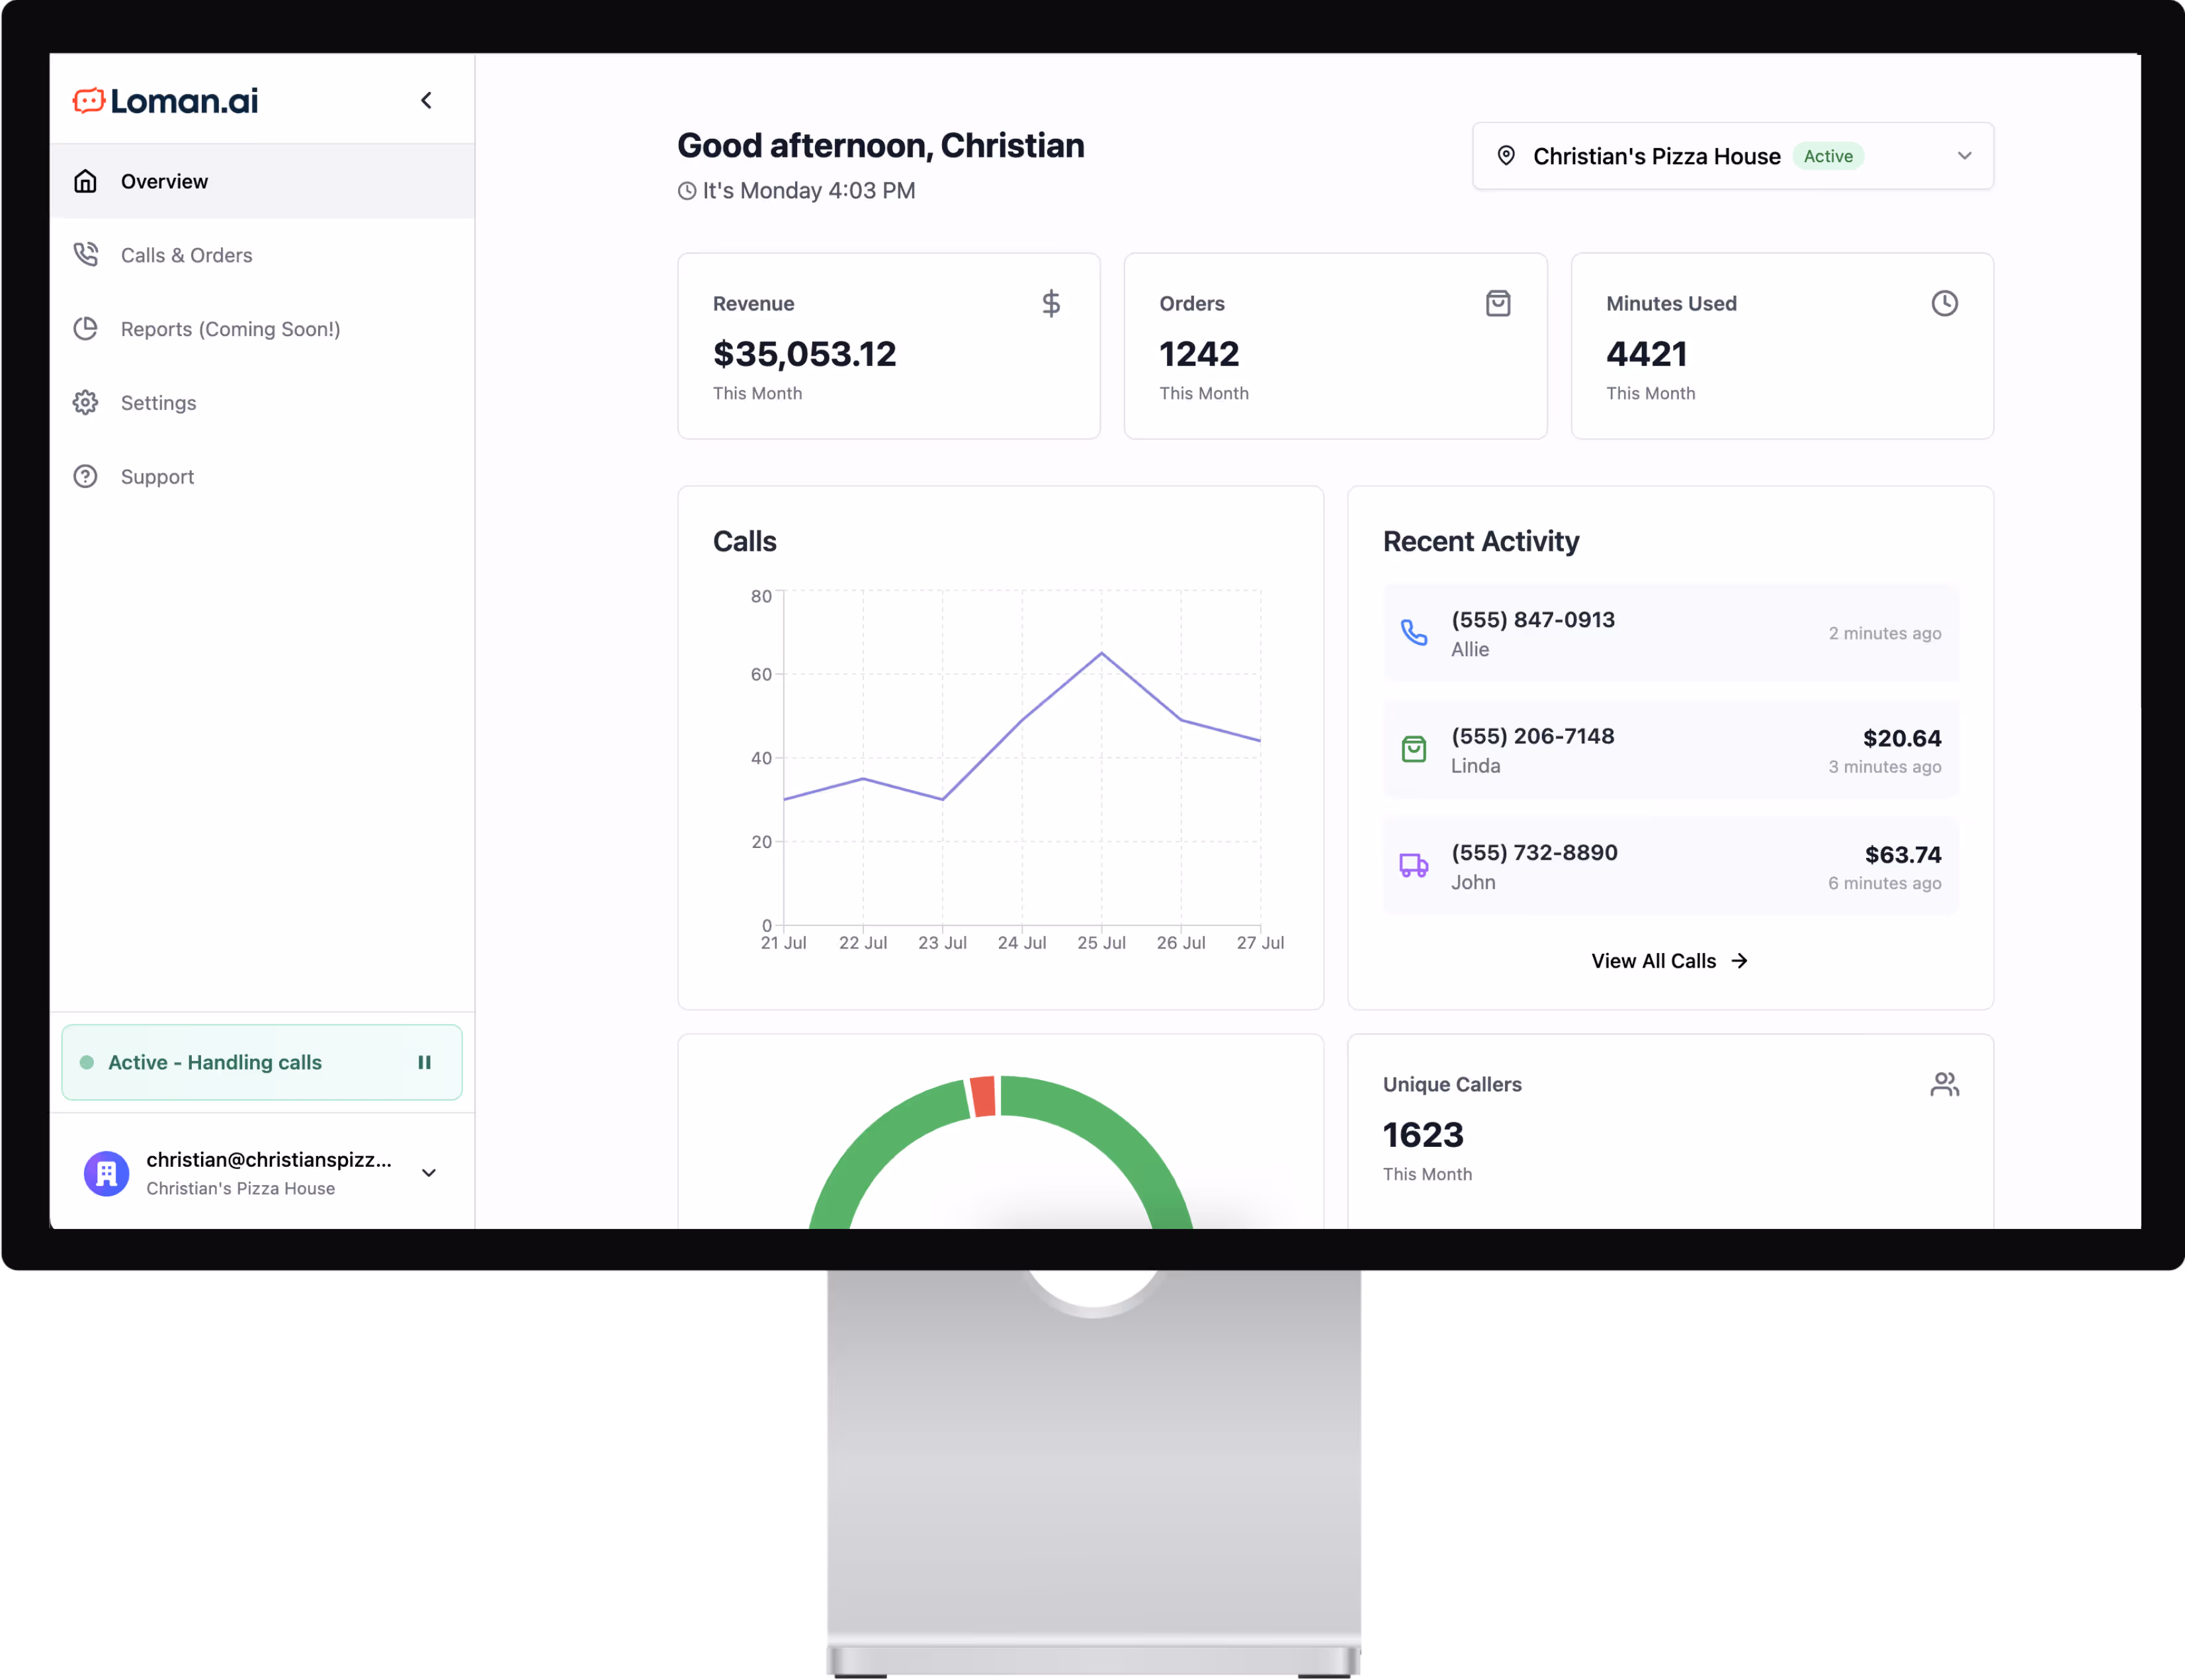Click the clock icon beside Monday 4:03 PM
Screen dimensions: 2185x1680
click(687, 191)
